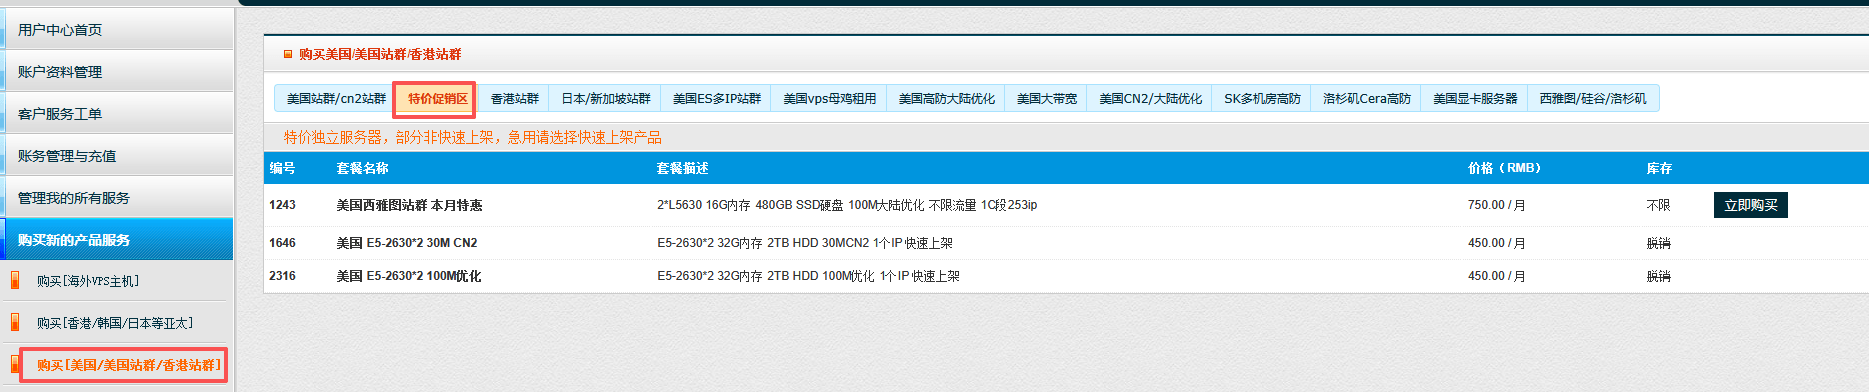
Task: Click 立即购买 button for package 1243
Action: point(1750,205)
